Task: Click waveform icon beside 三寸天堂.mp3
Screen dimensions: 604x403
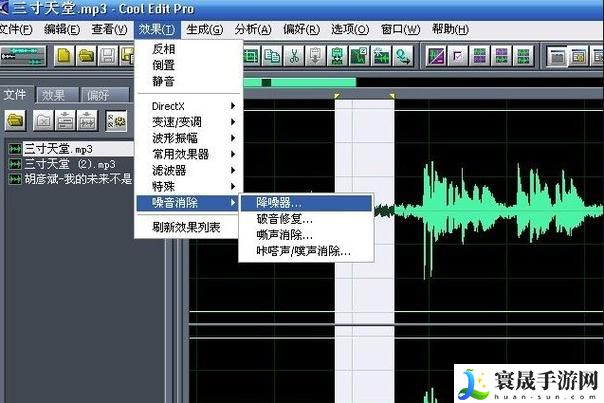Action: [15, 149]
